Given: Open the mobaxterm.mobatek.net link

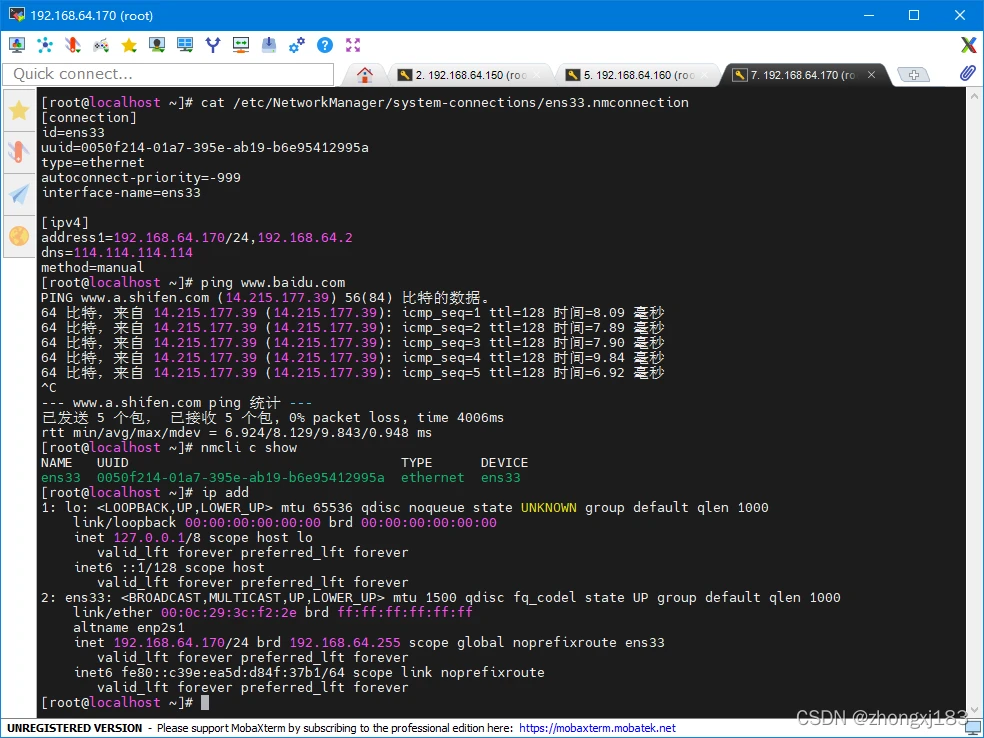Looking at the screenshot, I should pyautogui.click(x=597, y=728).
